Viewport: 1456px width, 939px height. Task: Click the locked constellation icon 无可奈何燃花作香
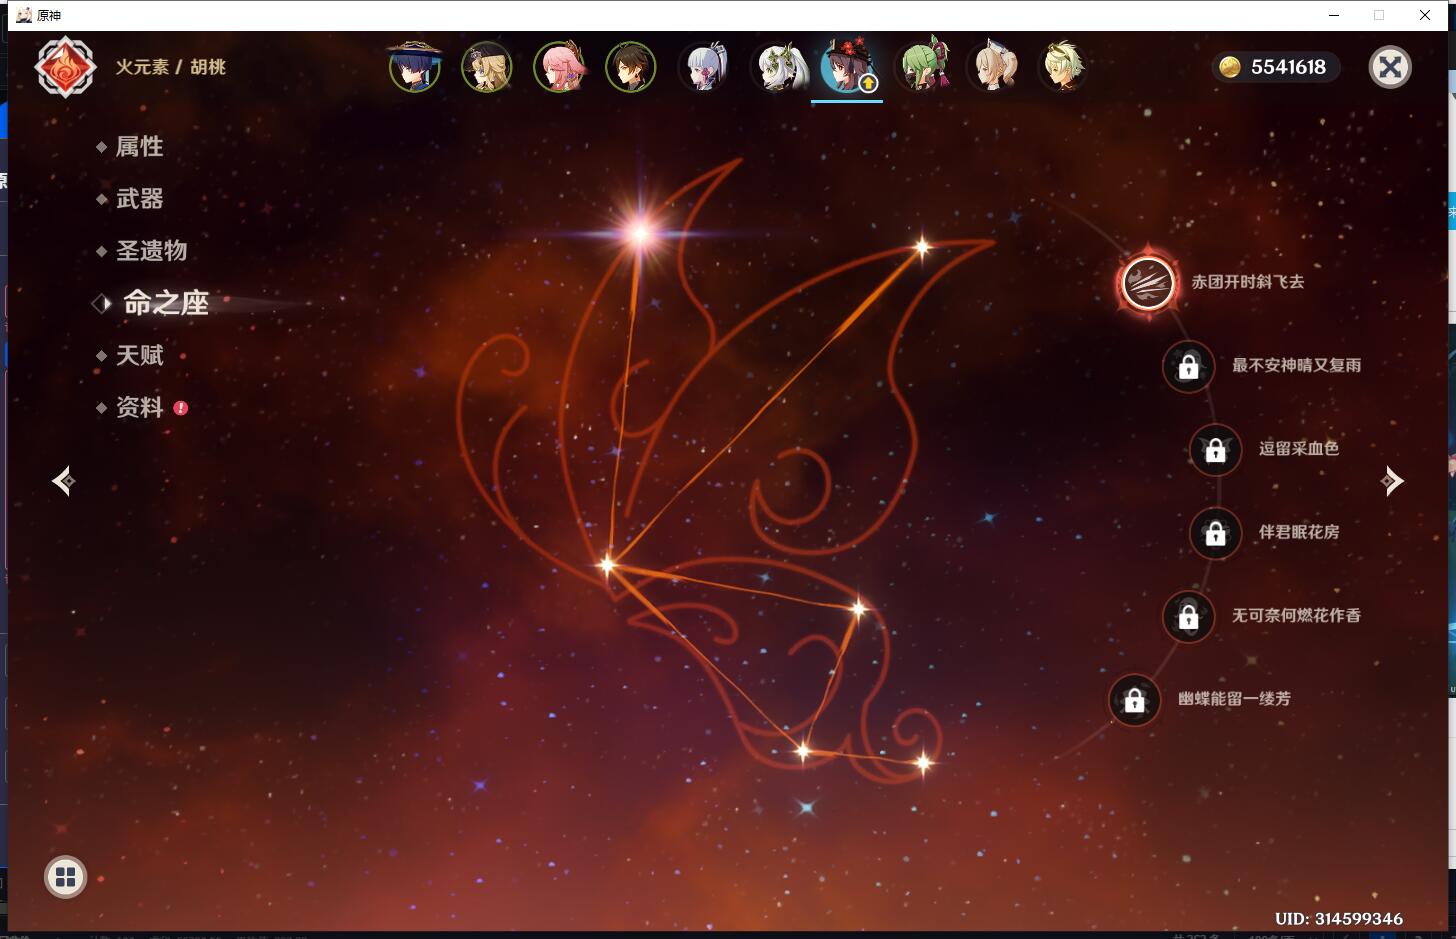point(1188,616)
